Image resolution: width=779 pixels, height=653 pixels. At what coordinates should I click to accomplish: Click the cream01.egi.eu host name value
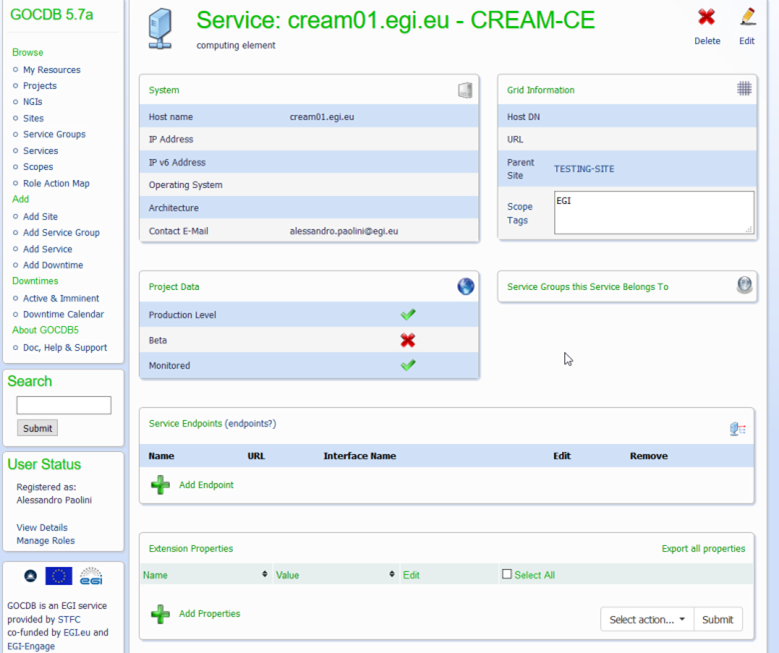tap(322, 117)
